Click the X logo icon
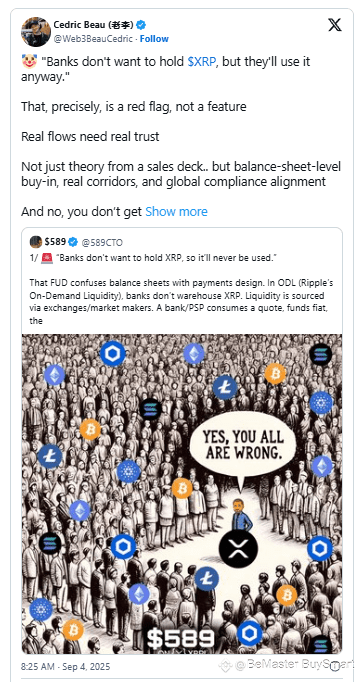The height and width of the screenshot is (682, 362). [x=335, y=25]
